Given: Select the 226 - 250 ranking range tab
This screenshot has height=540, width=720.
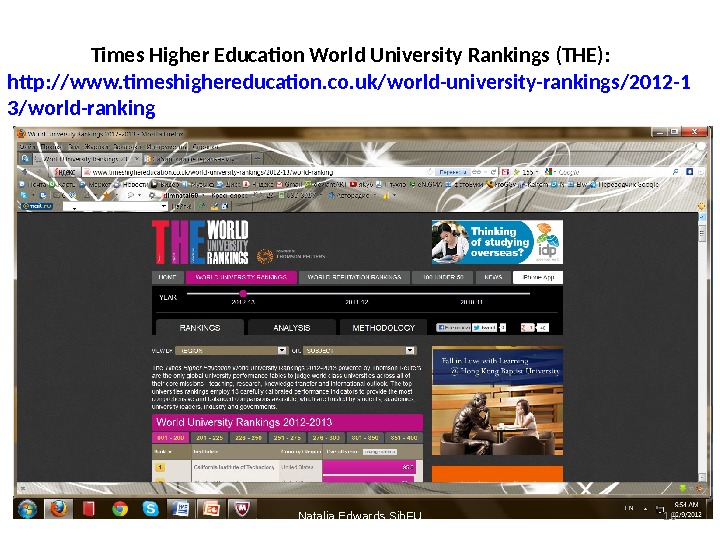Looking at the screenshot, I should (x=248, y=438).
